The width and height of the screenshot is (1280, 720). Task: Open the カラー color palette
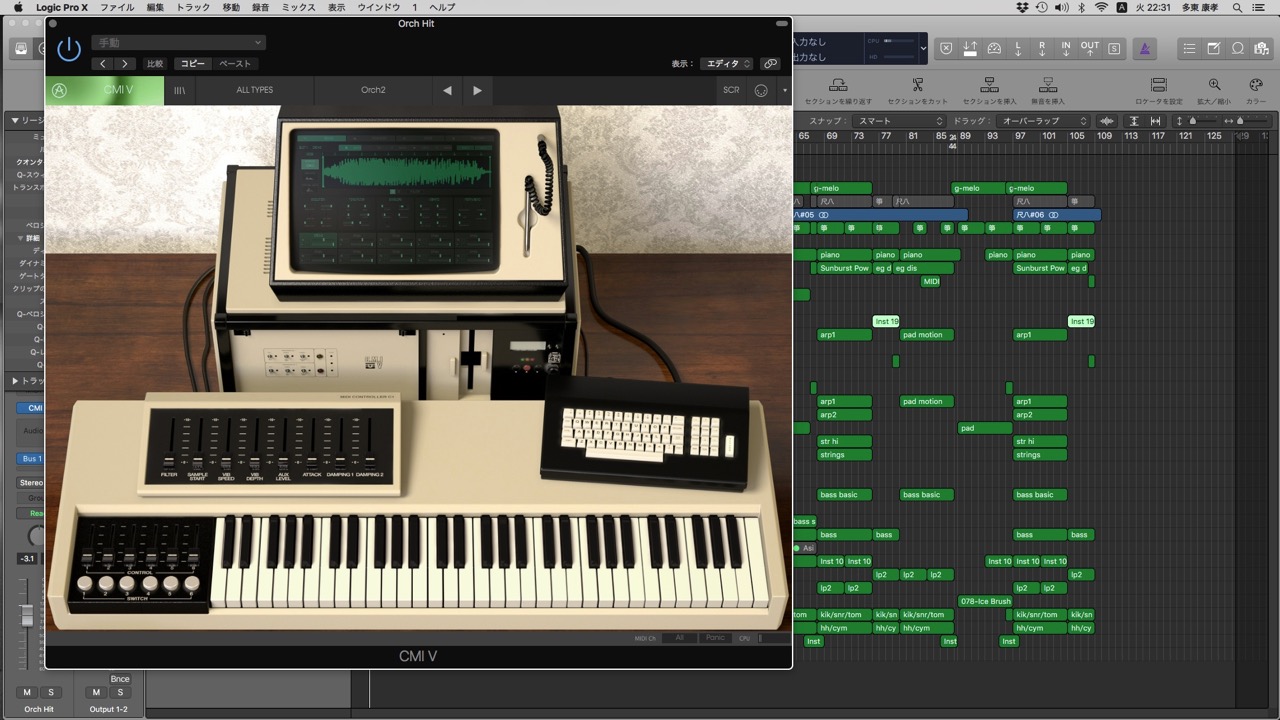(1256, 91)
